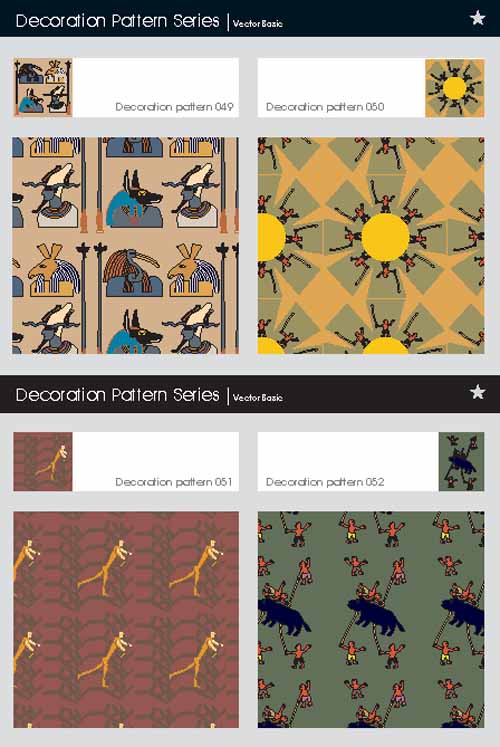Open the large Egyptian gods pattern 049 preview
The height and width of the screenshot is (747, 500).
pyautogui.click(x=126, y=246)
